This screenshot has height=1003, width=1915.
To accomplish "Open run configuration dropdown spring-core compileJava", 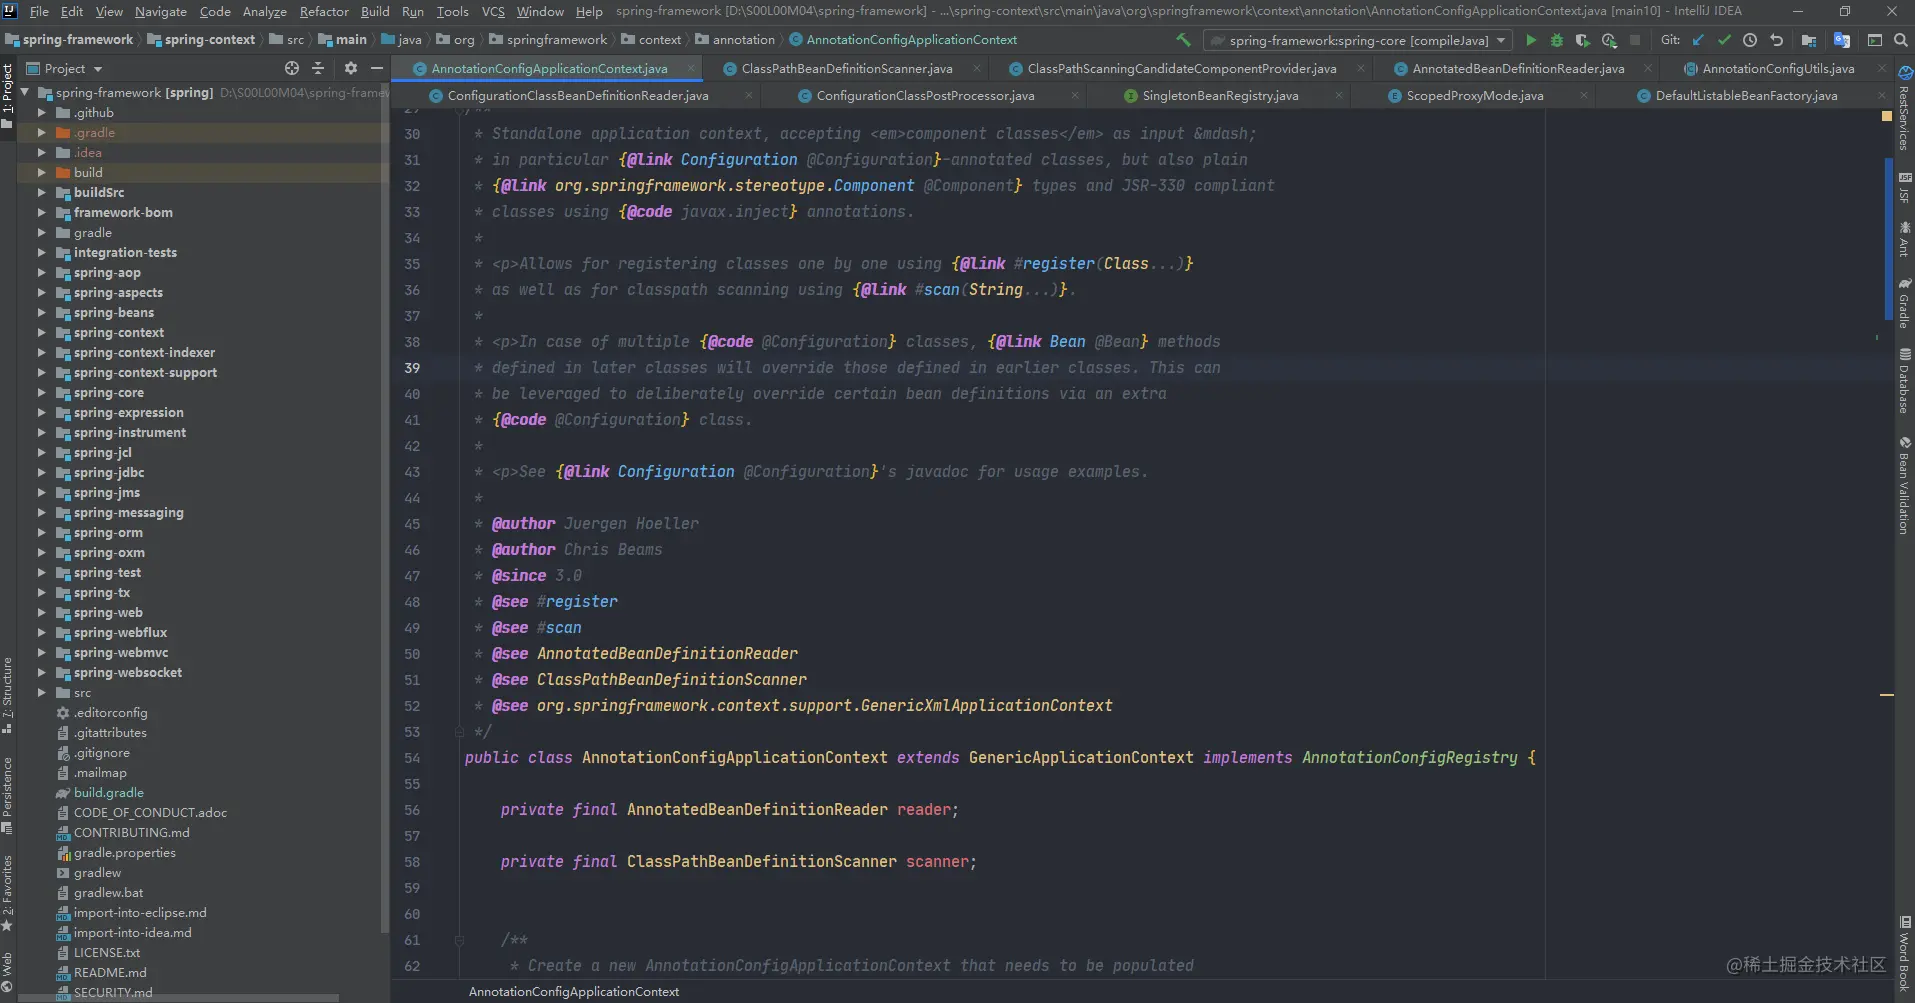I will coord(1358,40).
